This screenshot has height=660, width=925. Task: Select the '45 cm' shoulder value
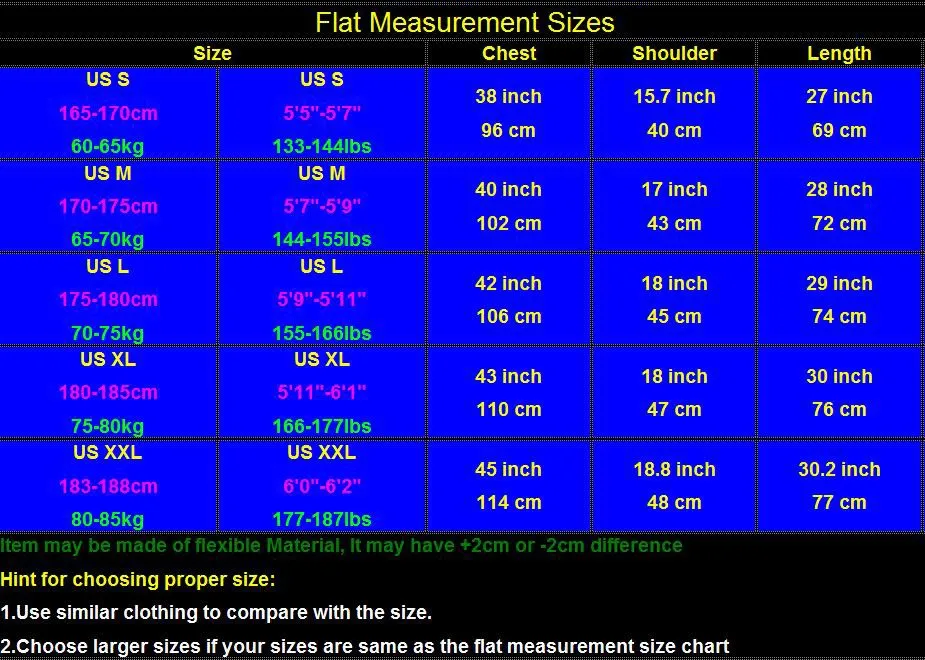coord(674,316)
